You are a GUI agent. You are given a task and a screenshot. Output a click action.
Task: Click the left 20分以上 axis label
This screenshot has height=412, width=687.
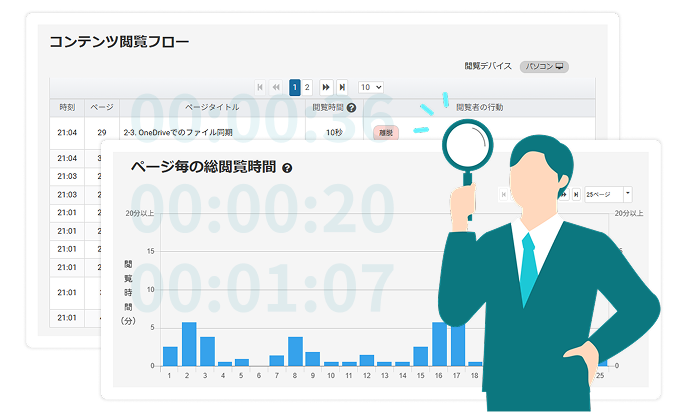tap(140, 213)
